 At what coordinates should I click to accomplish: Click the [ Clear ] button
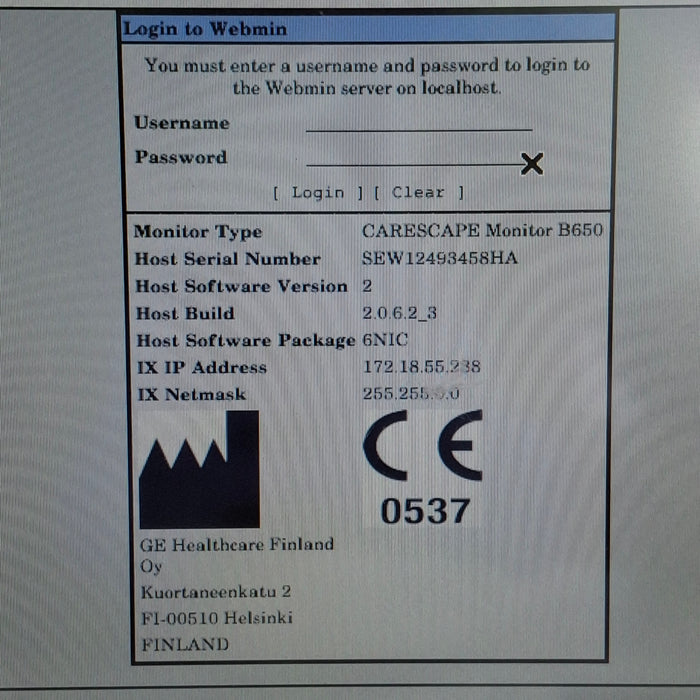[419, 193]
